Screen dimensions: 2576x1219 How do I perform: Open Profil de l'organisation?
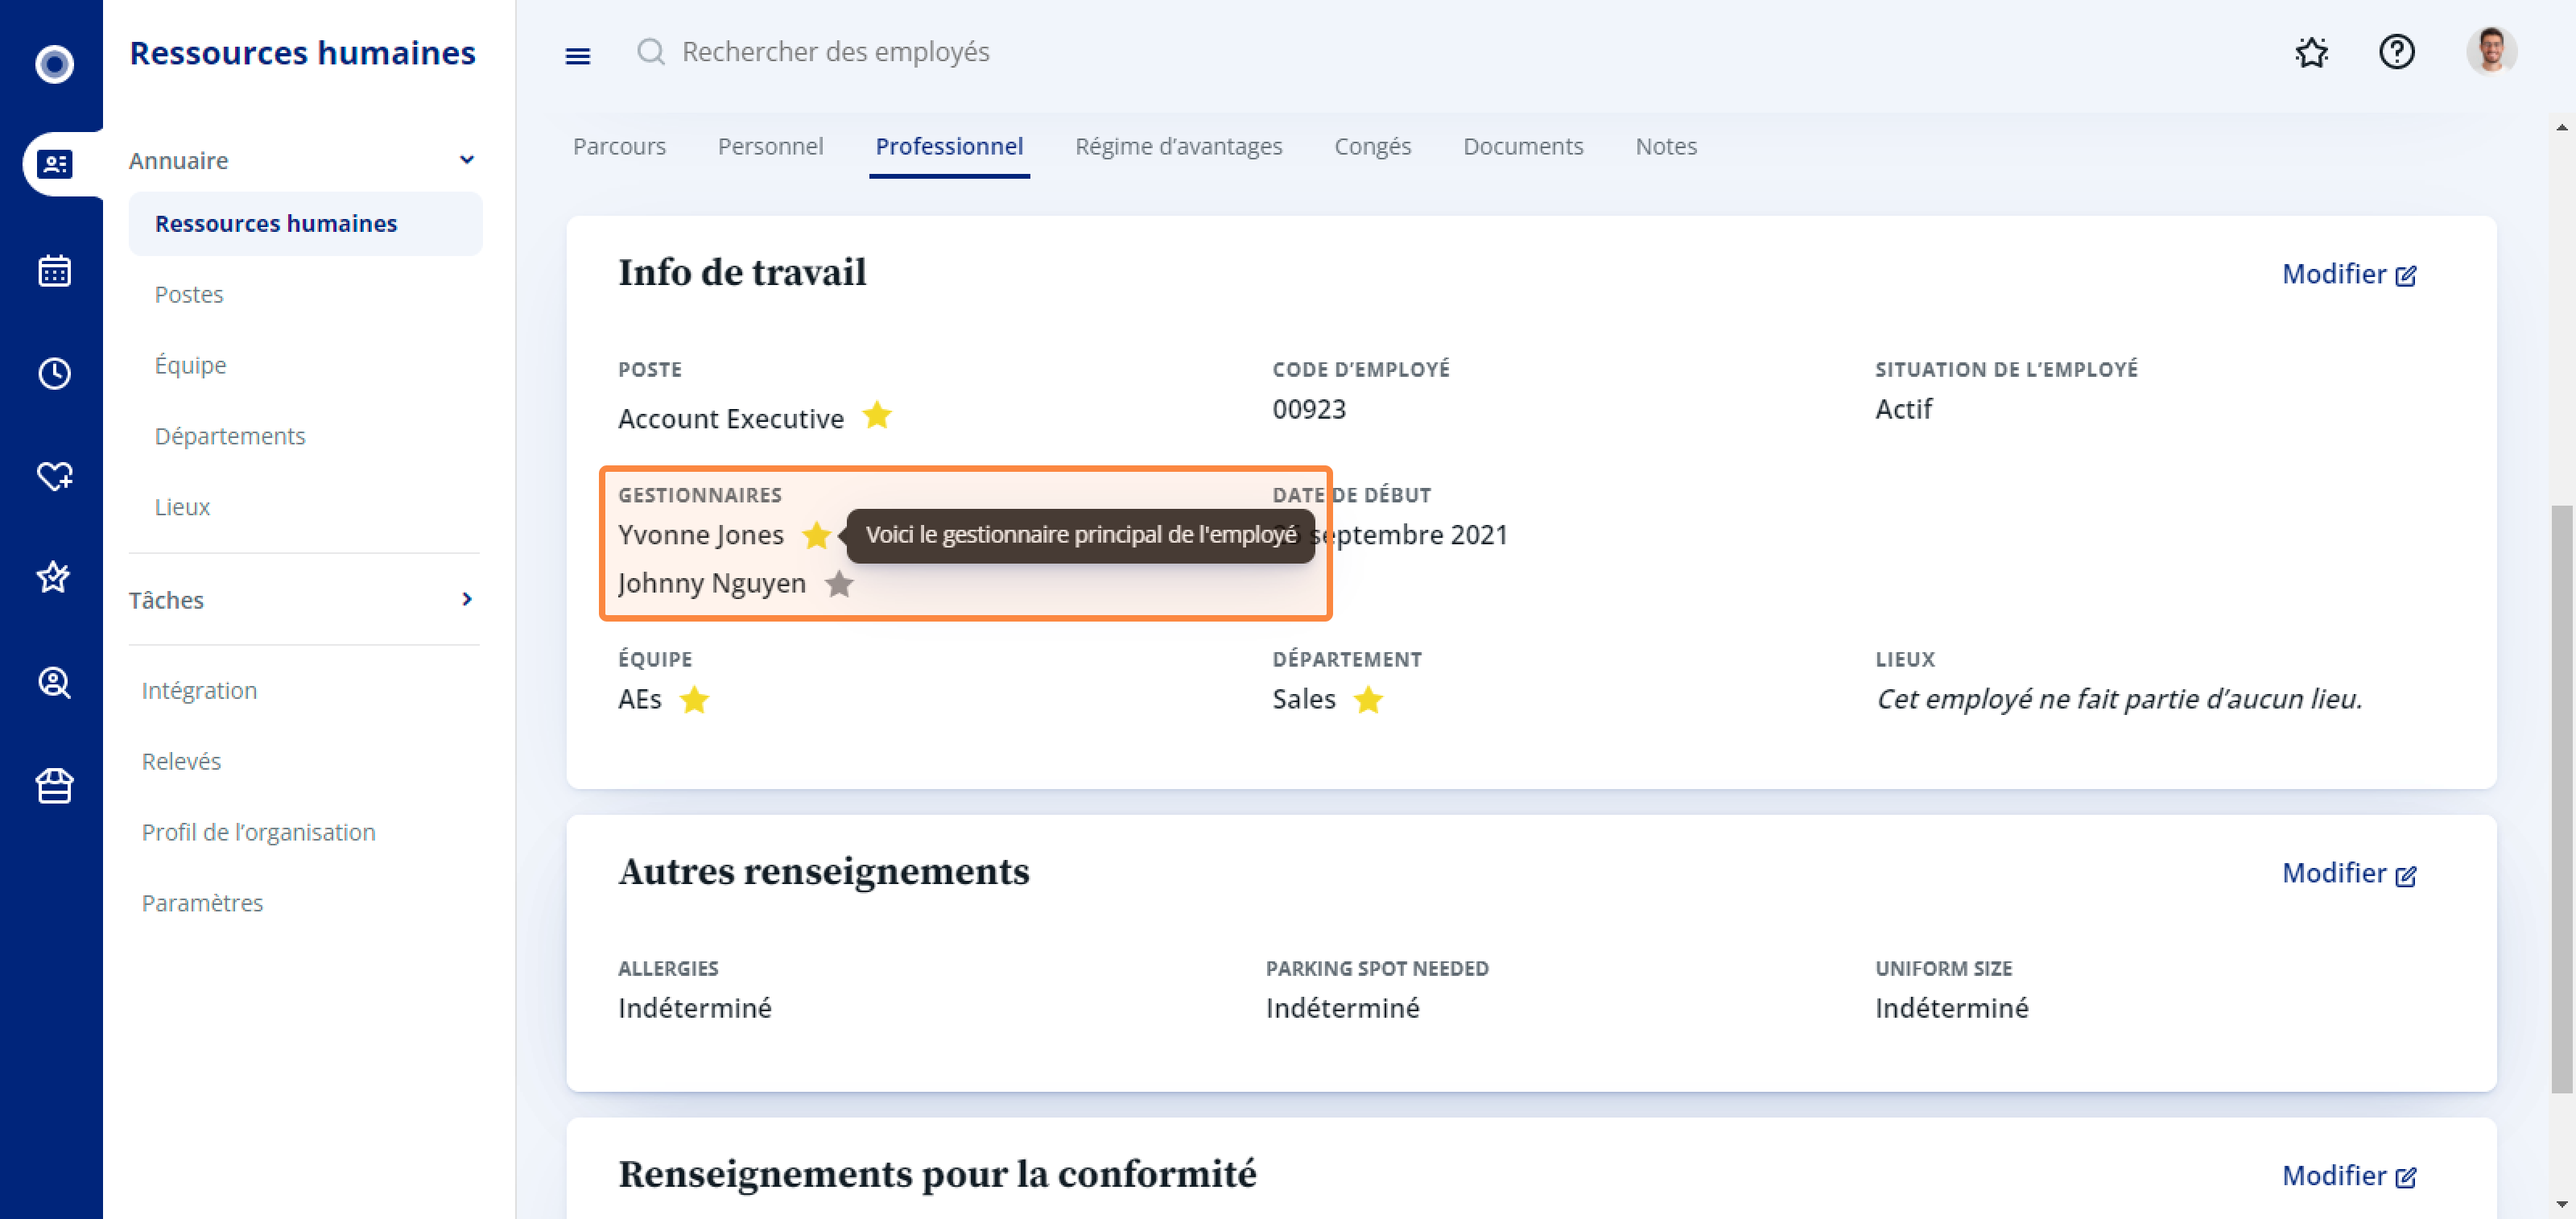pos(258,832)
